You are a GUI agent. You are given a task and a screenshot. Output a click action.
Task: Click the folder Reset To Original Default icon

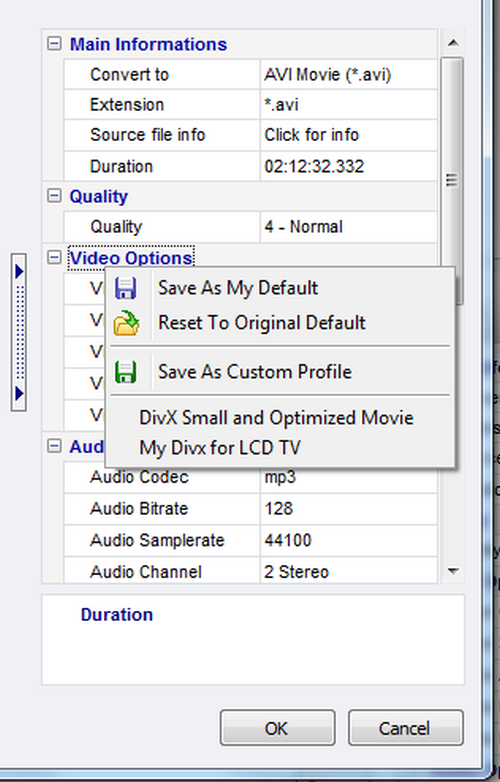pos(126,323)
